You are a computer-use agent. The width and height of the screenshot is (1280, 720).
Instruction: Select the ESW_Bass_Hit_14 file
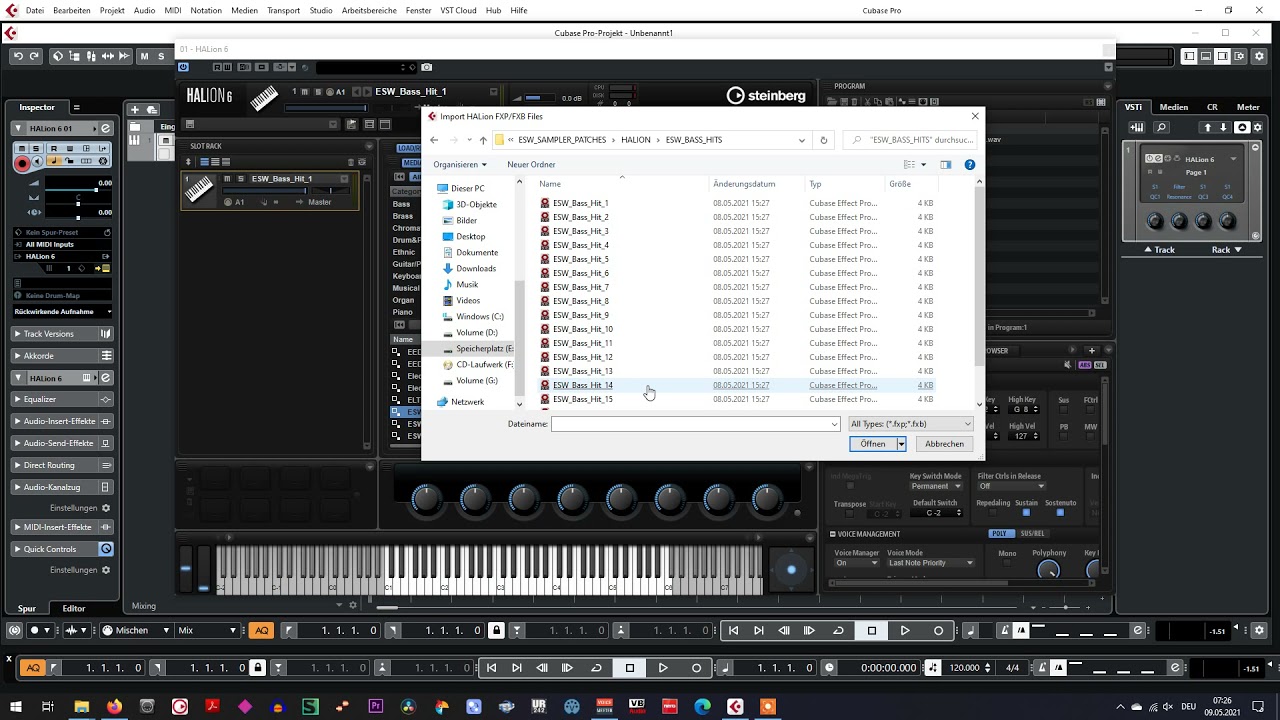[x=582, y=385]
